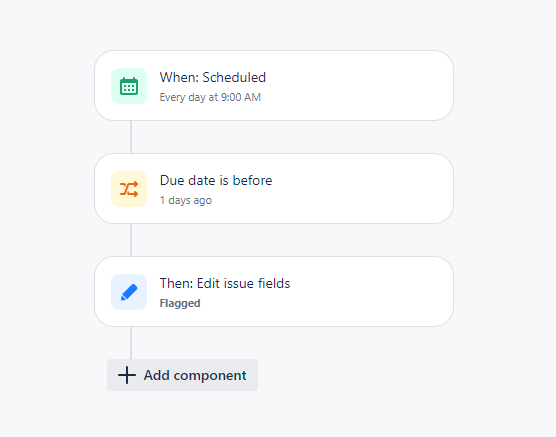Click the orange shuffle condition icon
Screen dimensions: 556x437
click(129, 189)
